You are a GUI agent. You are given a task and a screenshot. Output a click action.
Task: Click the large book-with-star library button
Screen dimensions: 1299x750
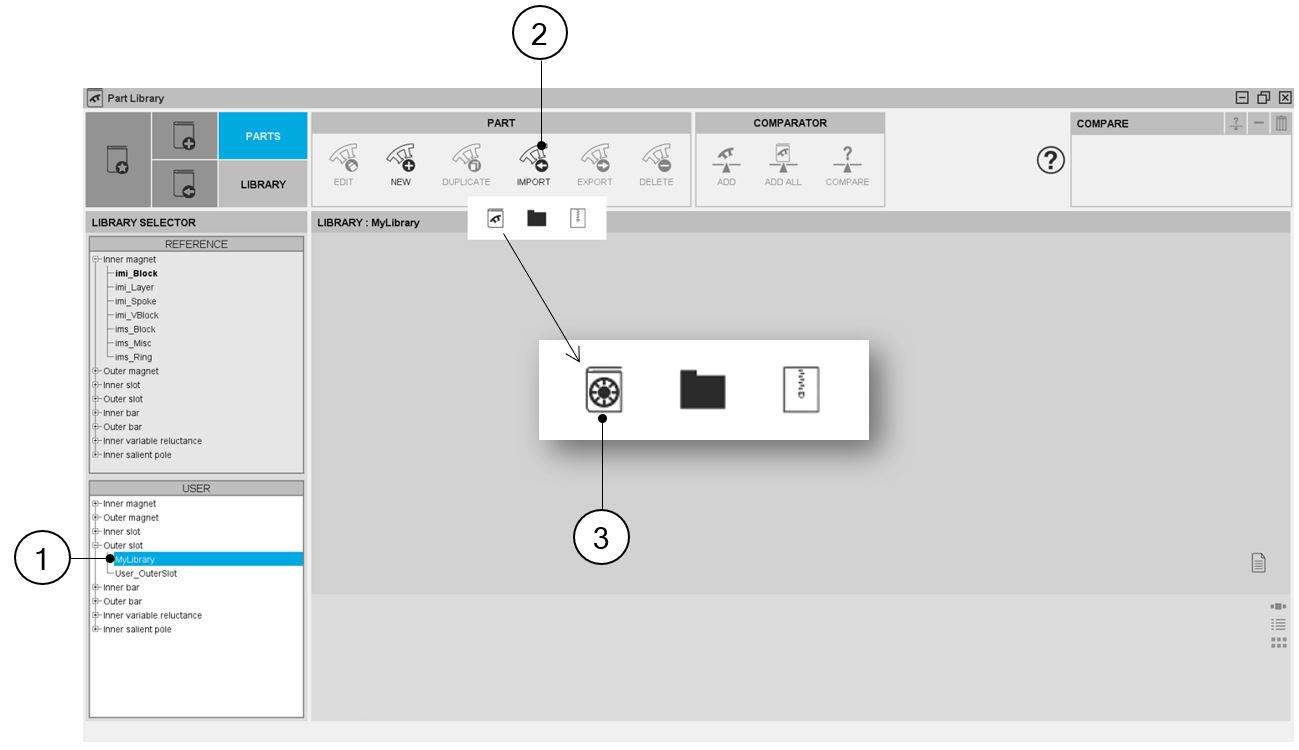[118, 160]
